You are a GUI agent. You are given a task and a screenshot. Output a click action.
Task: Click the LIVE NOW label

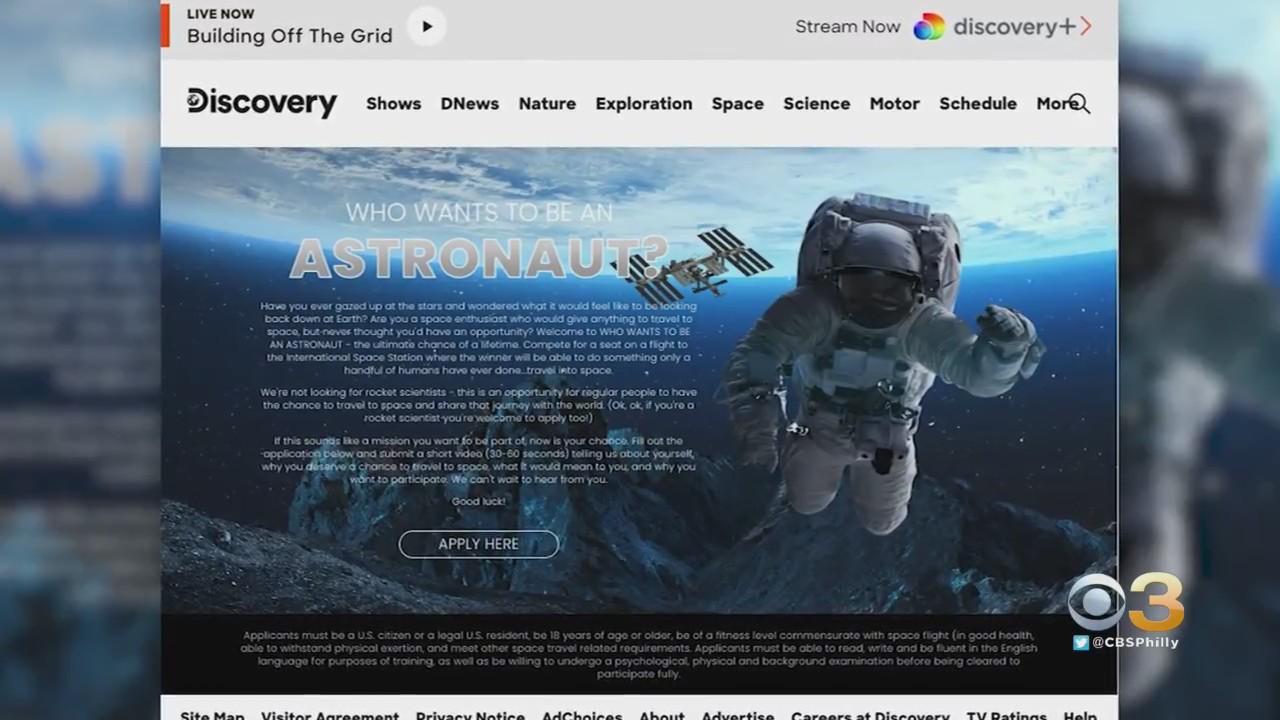(x=221, y=14)
